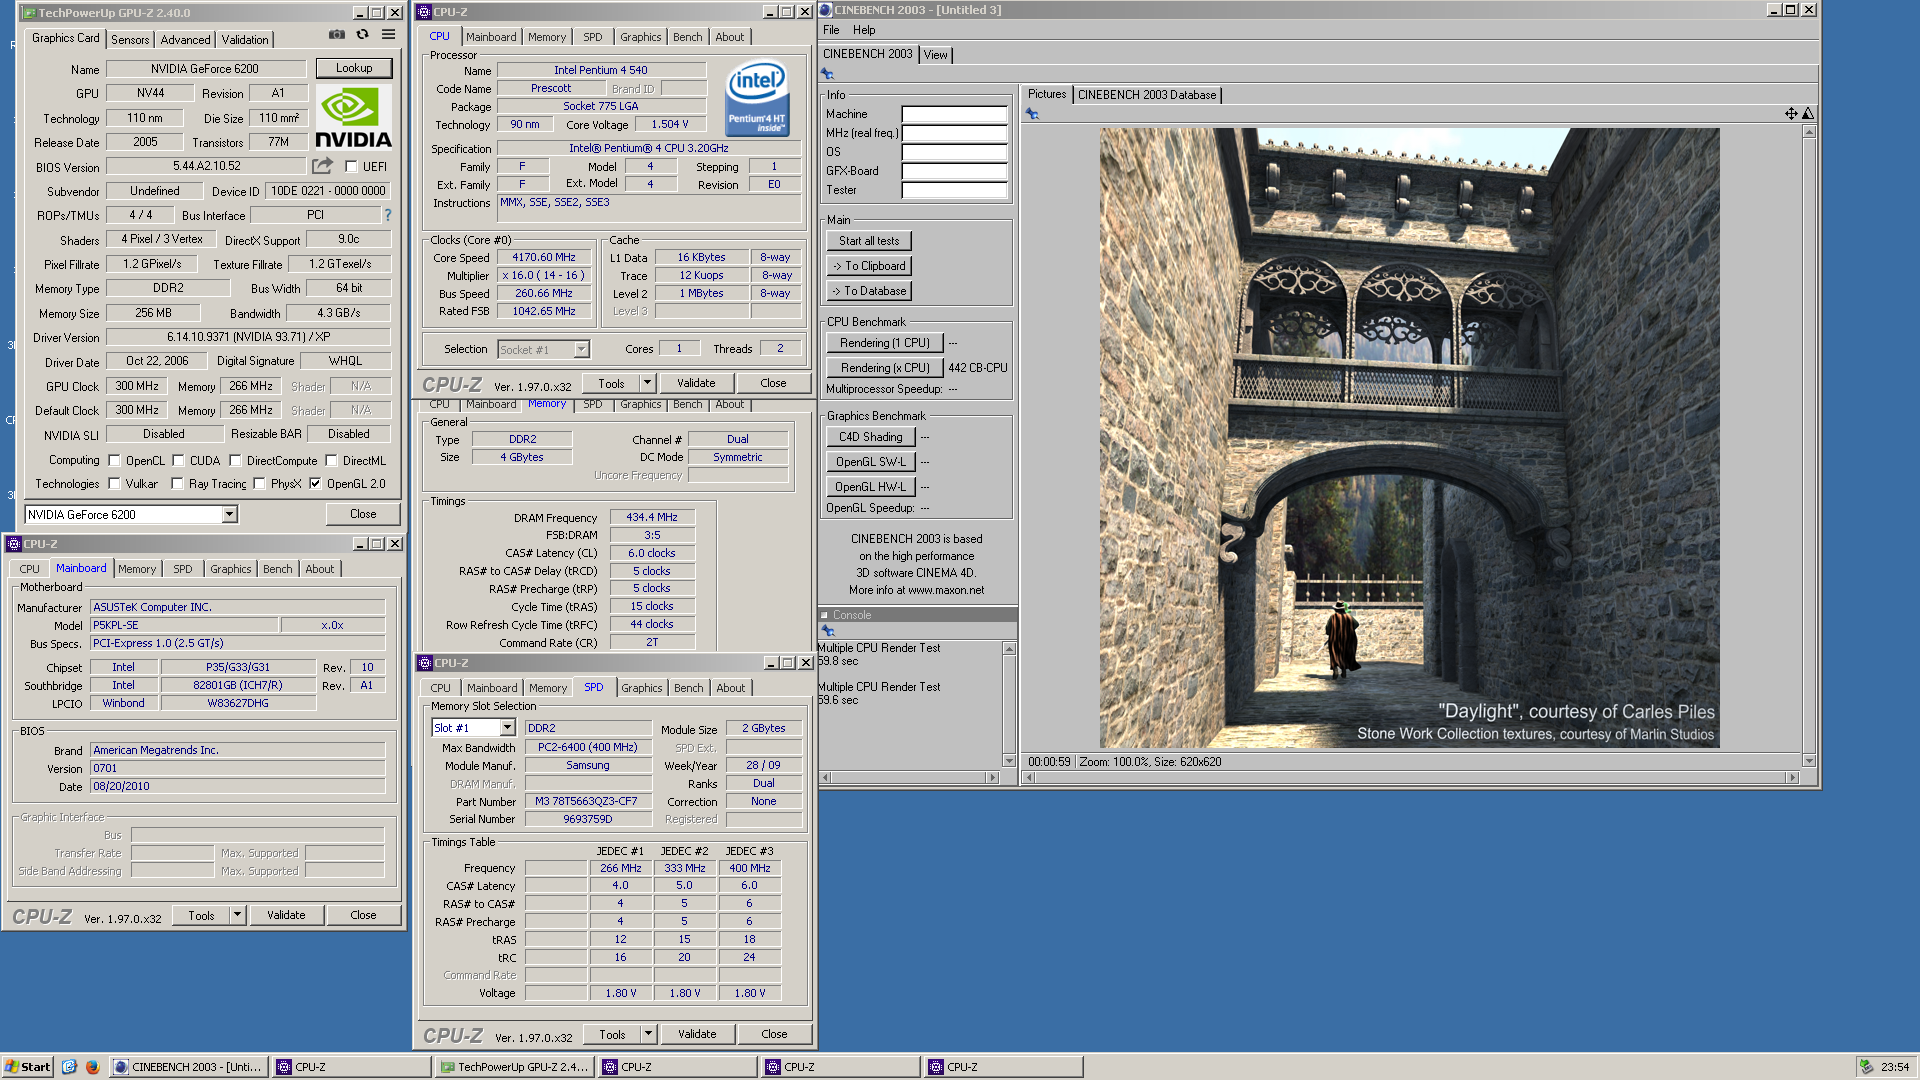This screenshot has height=1080, width=1920.
Task: Open the Windows Start menu
Action: [28, 1067]
